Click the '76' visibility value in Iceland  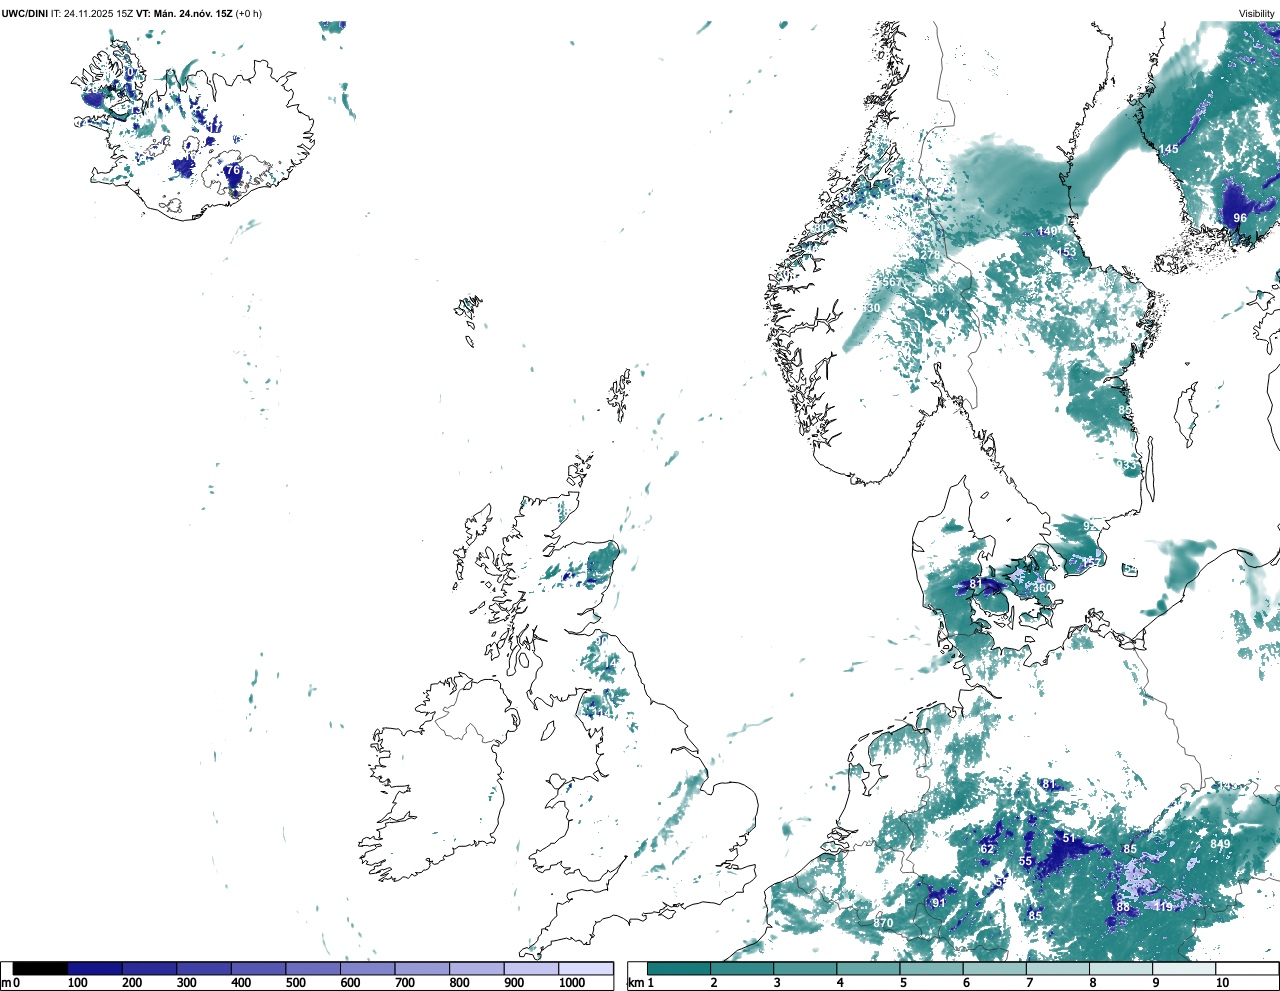(x=233, y=170)
